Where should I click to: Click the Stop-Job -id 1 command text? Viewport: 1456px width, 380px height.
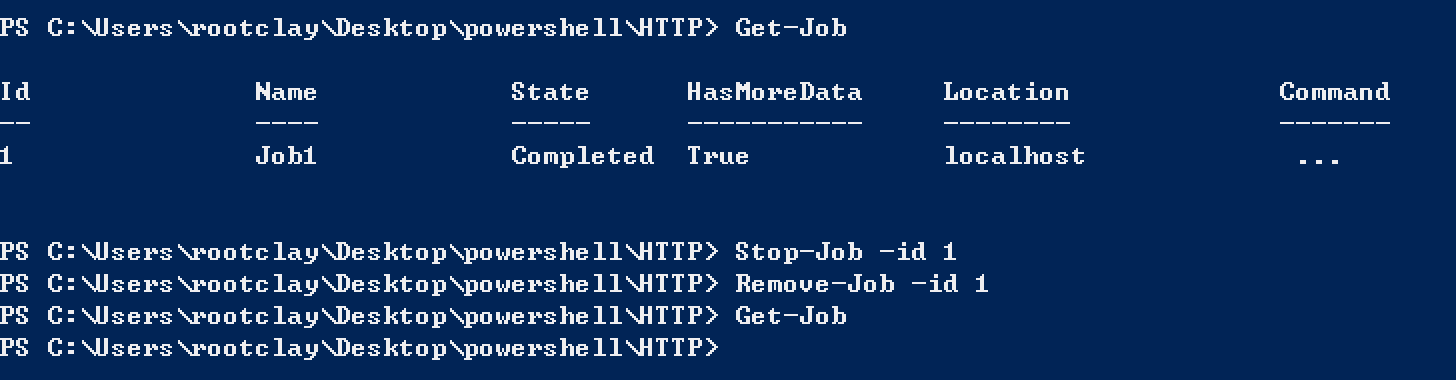click(846, 252)
